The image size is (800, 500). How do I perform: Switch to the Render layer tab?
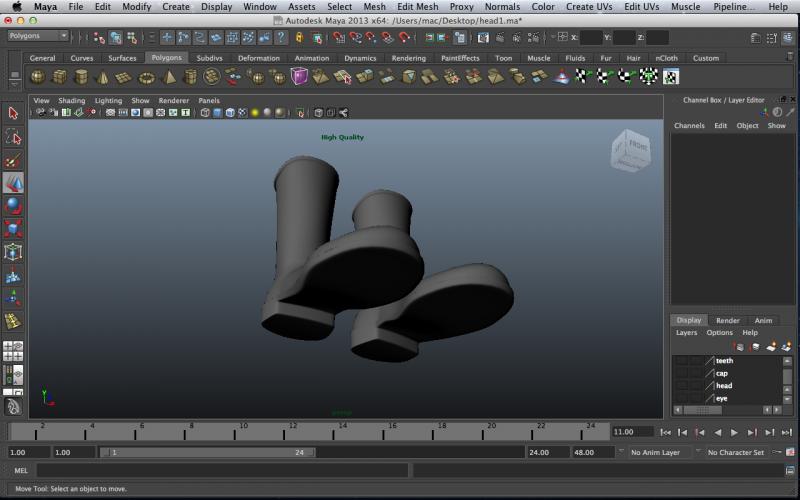727,320
